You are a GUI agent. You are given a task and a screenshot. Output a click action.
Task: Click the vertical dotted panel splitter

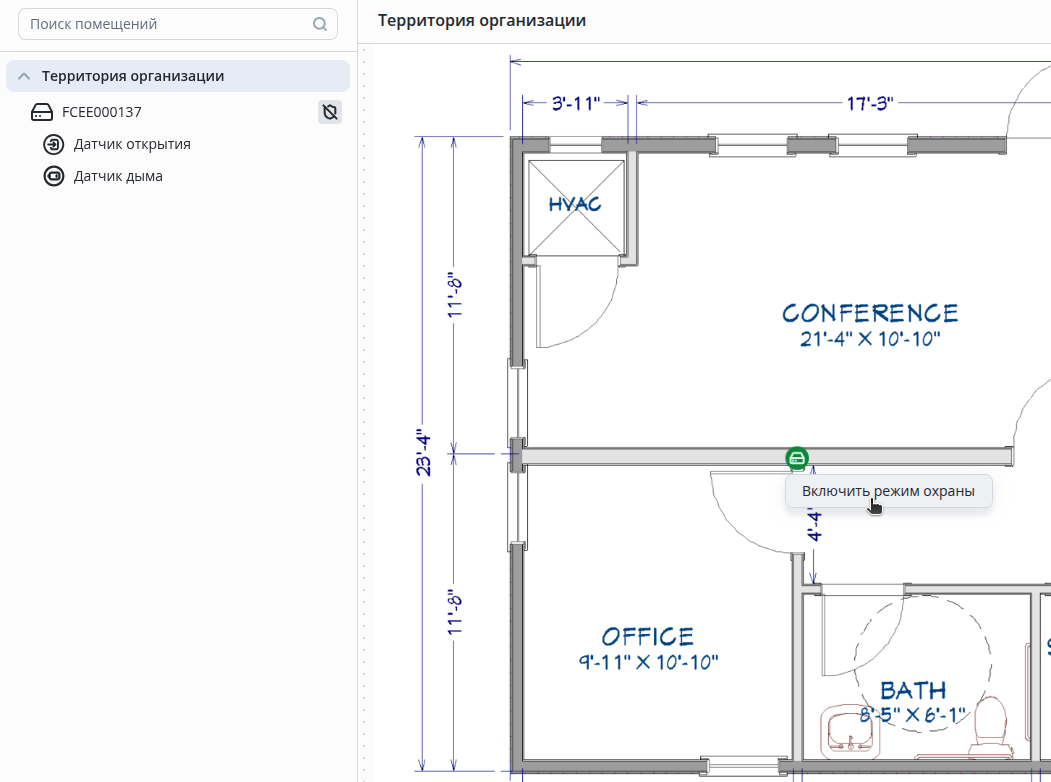pos(364,400)
